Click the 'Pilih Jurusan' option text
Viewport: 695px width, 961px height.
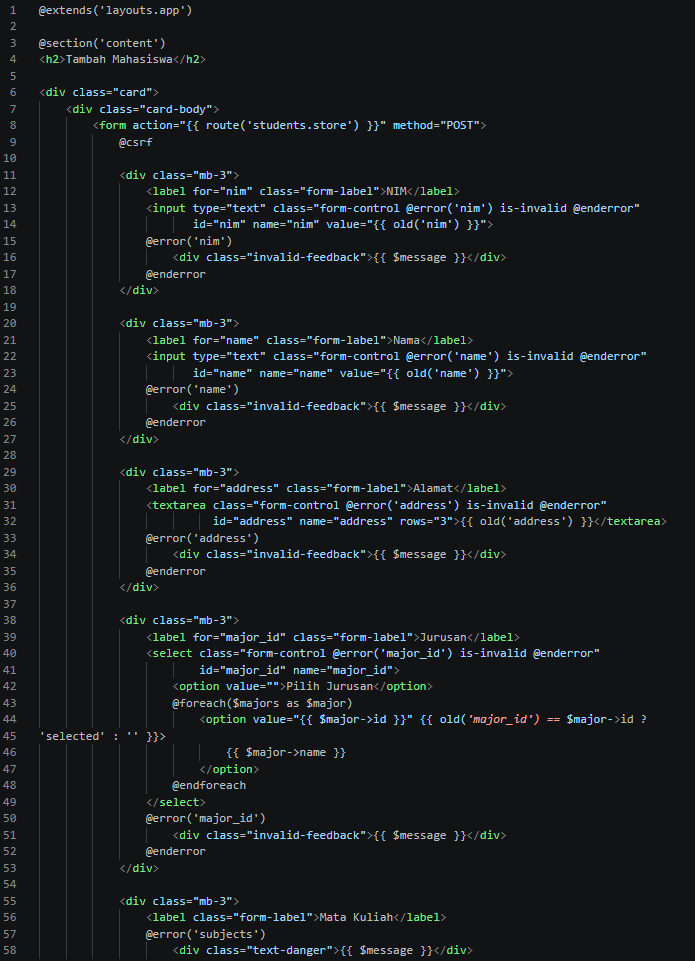point(329,686)
